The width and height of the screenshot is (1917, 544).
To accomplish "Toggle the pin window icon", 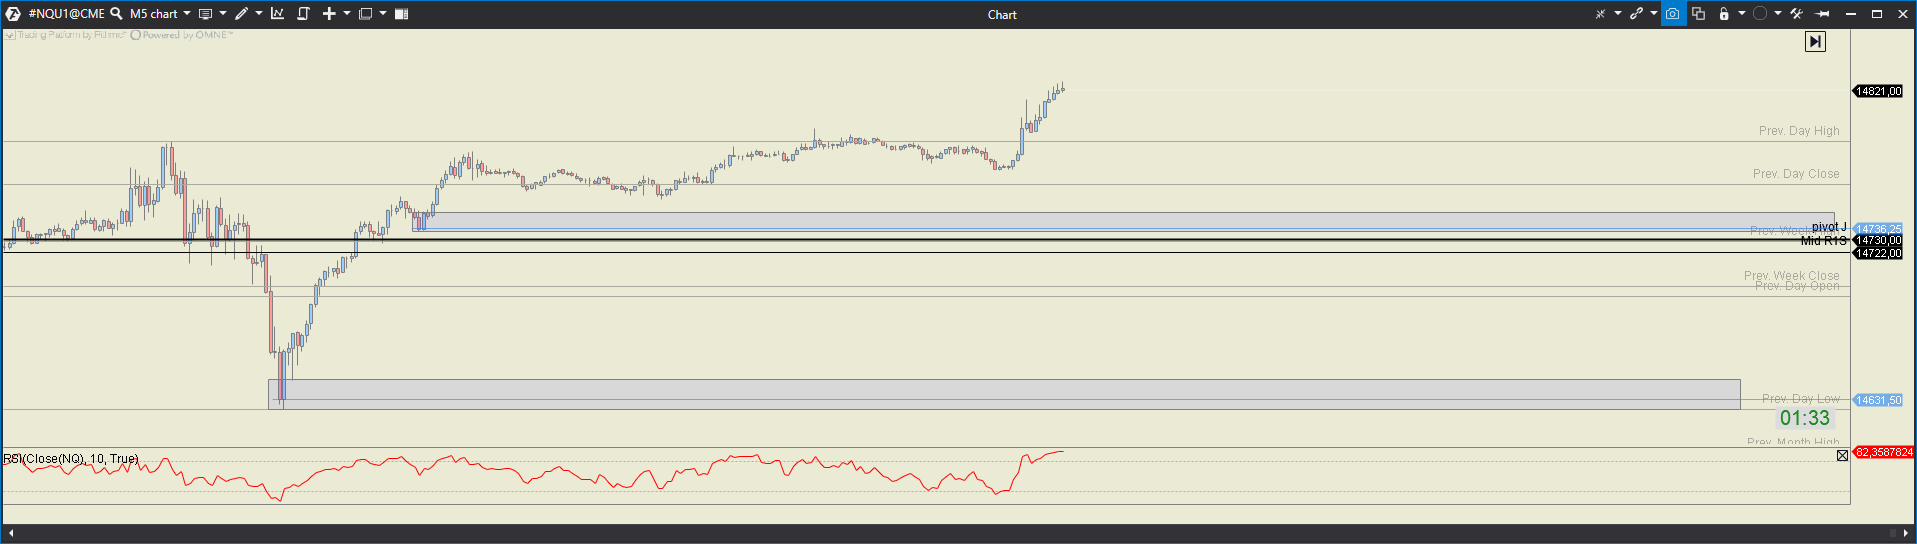I will pyautogui.click(x=1822, y=14).
